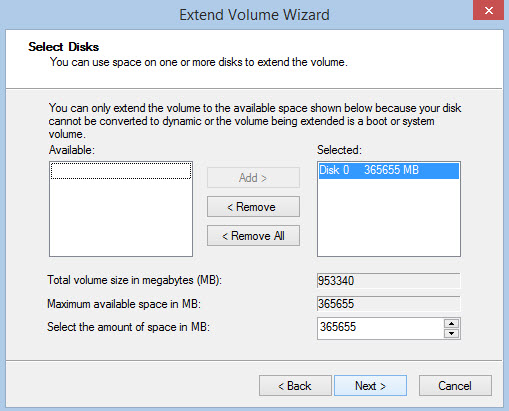Click the greyed-out Add button
Image resolution: width=509 pixels, height=411 pixels.
coord(253,178)
